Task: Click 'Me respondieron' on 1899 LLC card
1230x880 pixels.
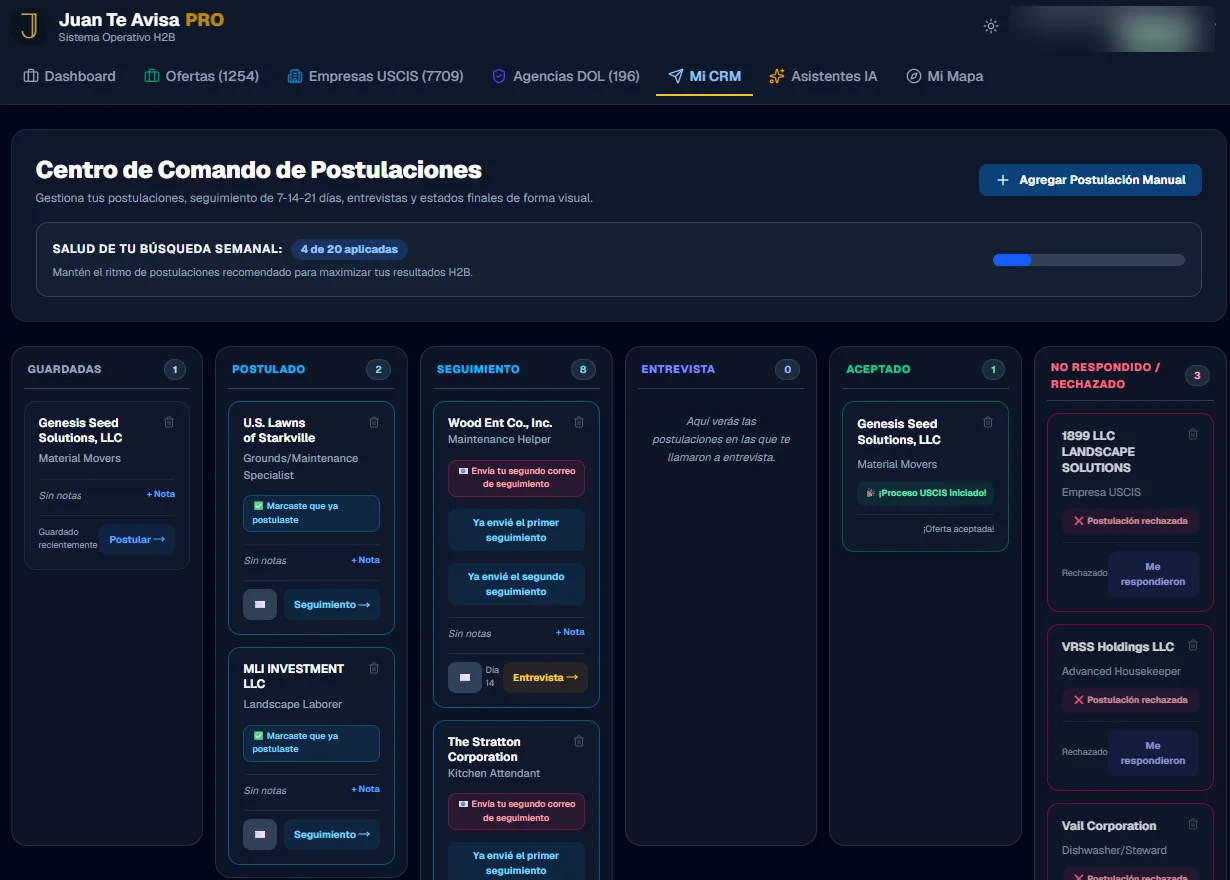Action: (1153, 574)
